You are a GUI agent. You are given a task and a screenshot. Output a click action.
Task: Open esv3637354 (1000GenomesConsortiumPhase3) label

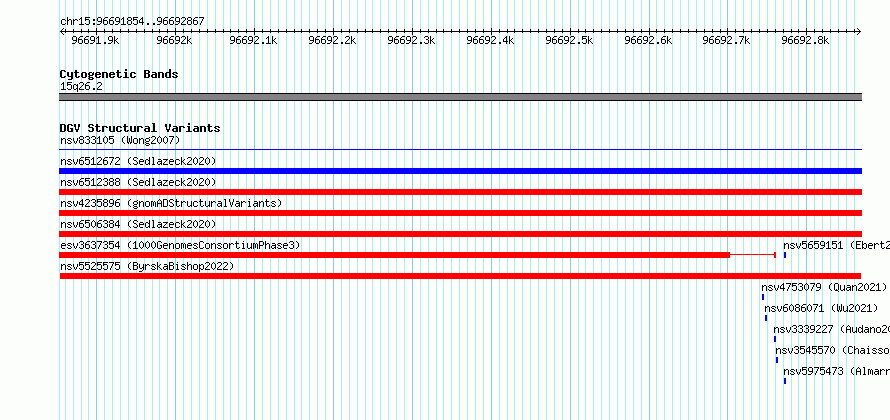[180, 245]
